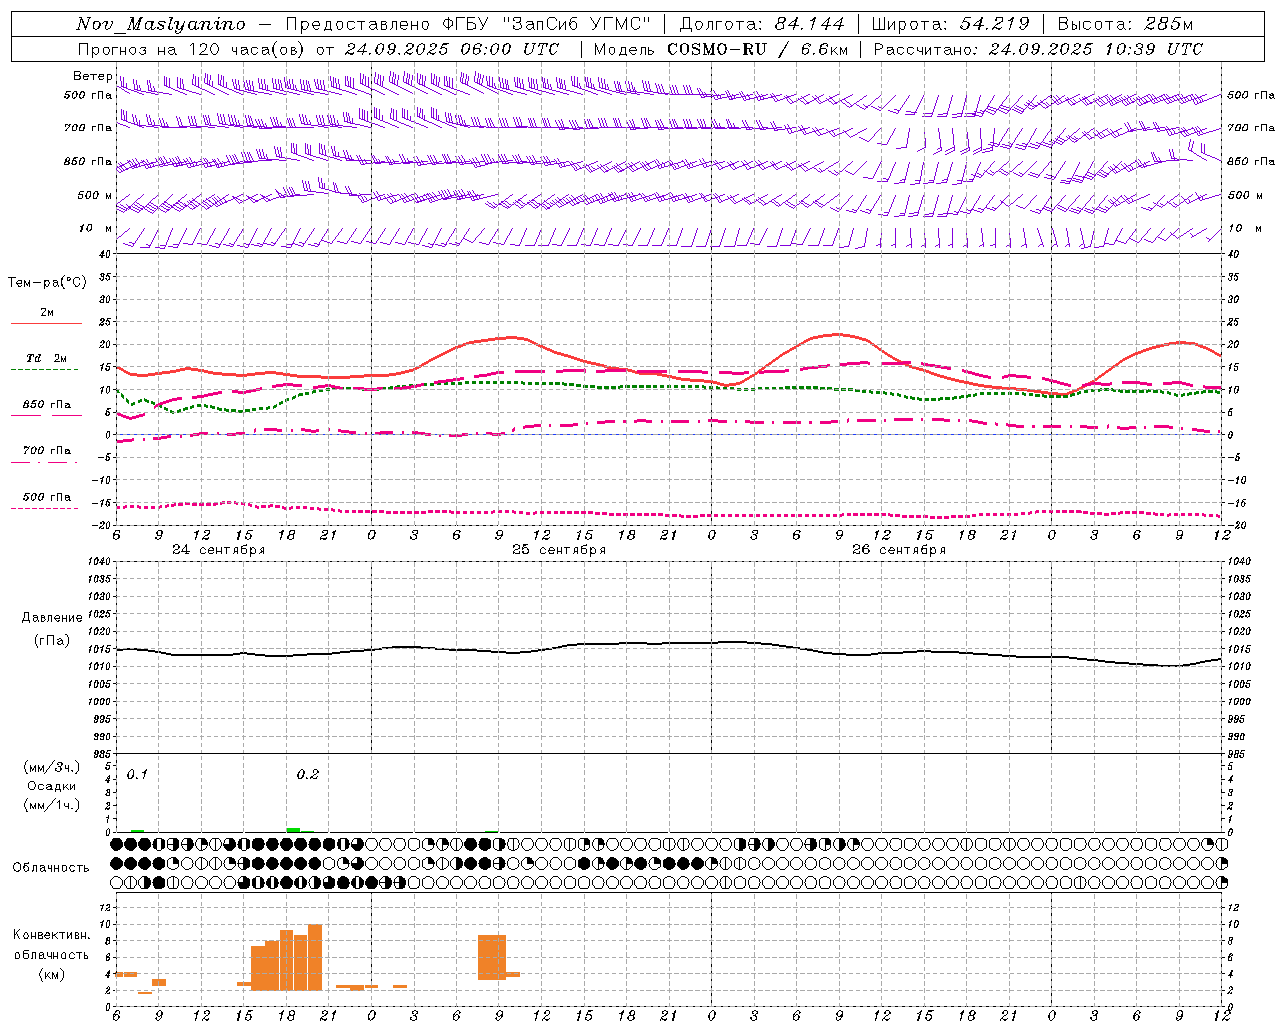Click the (мм/3ч.) precipitation unit label
Screen dimensions: 1280x1024
pyautogui.click(x=52, y=767)
